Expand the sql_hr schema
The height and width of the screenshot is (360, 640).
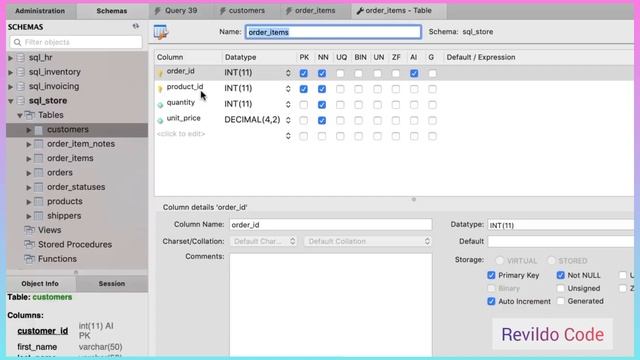click(11, 58)
